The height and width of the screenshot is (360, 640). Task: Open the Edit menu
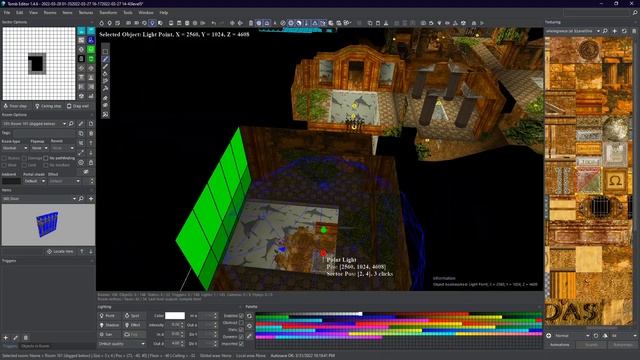[x=20, y=13]
